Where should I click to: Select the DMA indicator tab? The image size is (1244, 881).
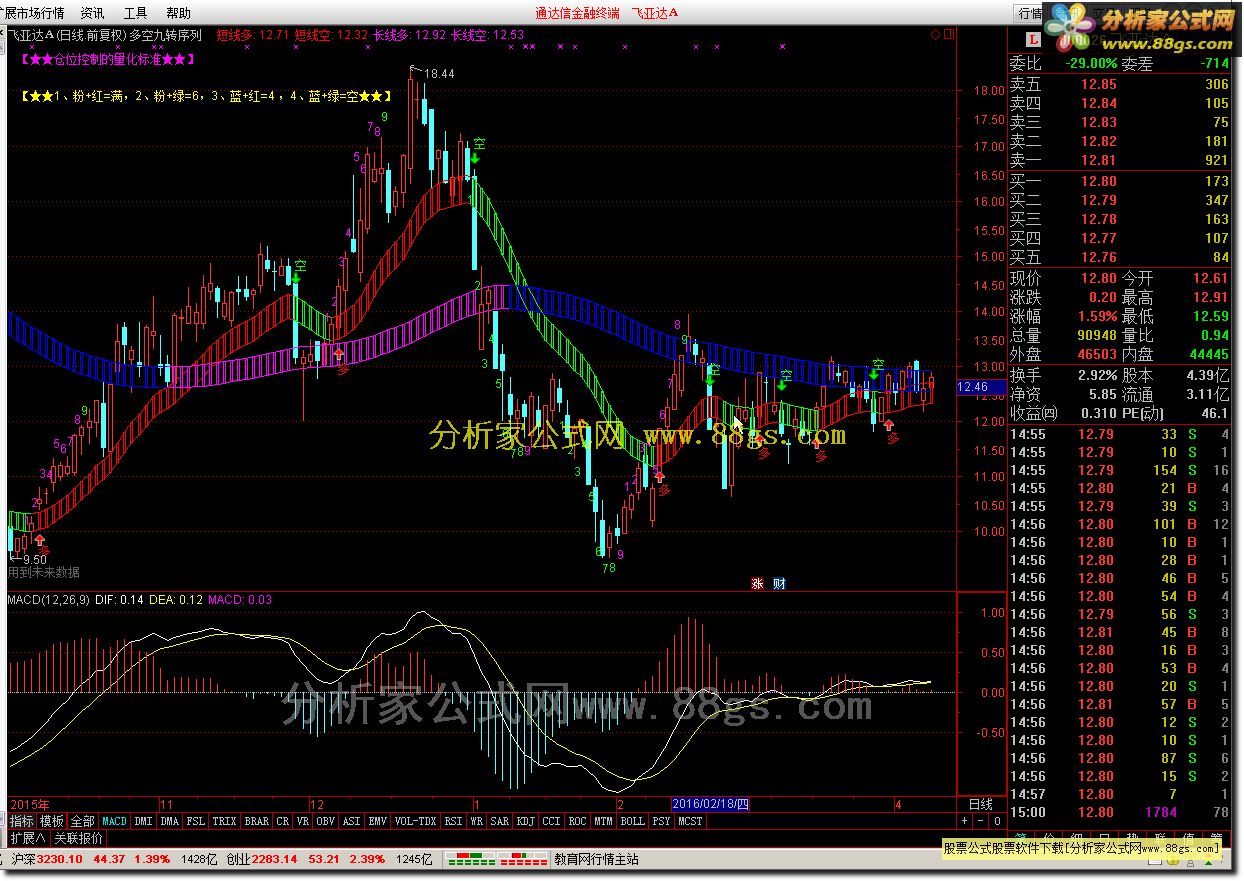pyautogui.click(x=169, y=821)
